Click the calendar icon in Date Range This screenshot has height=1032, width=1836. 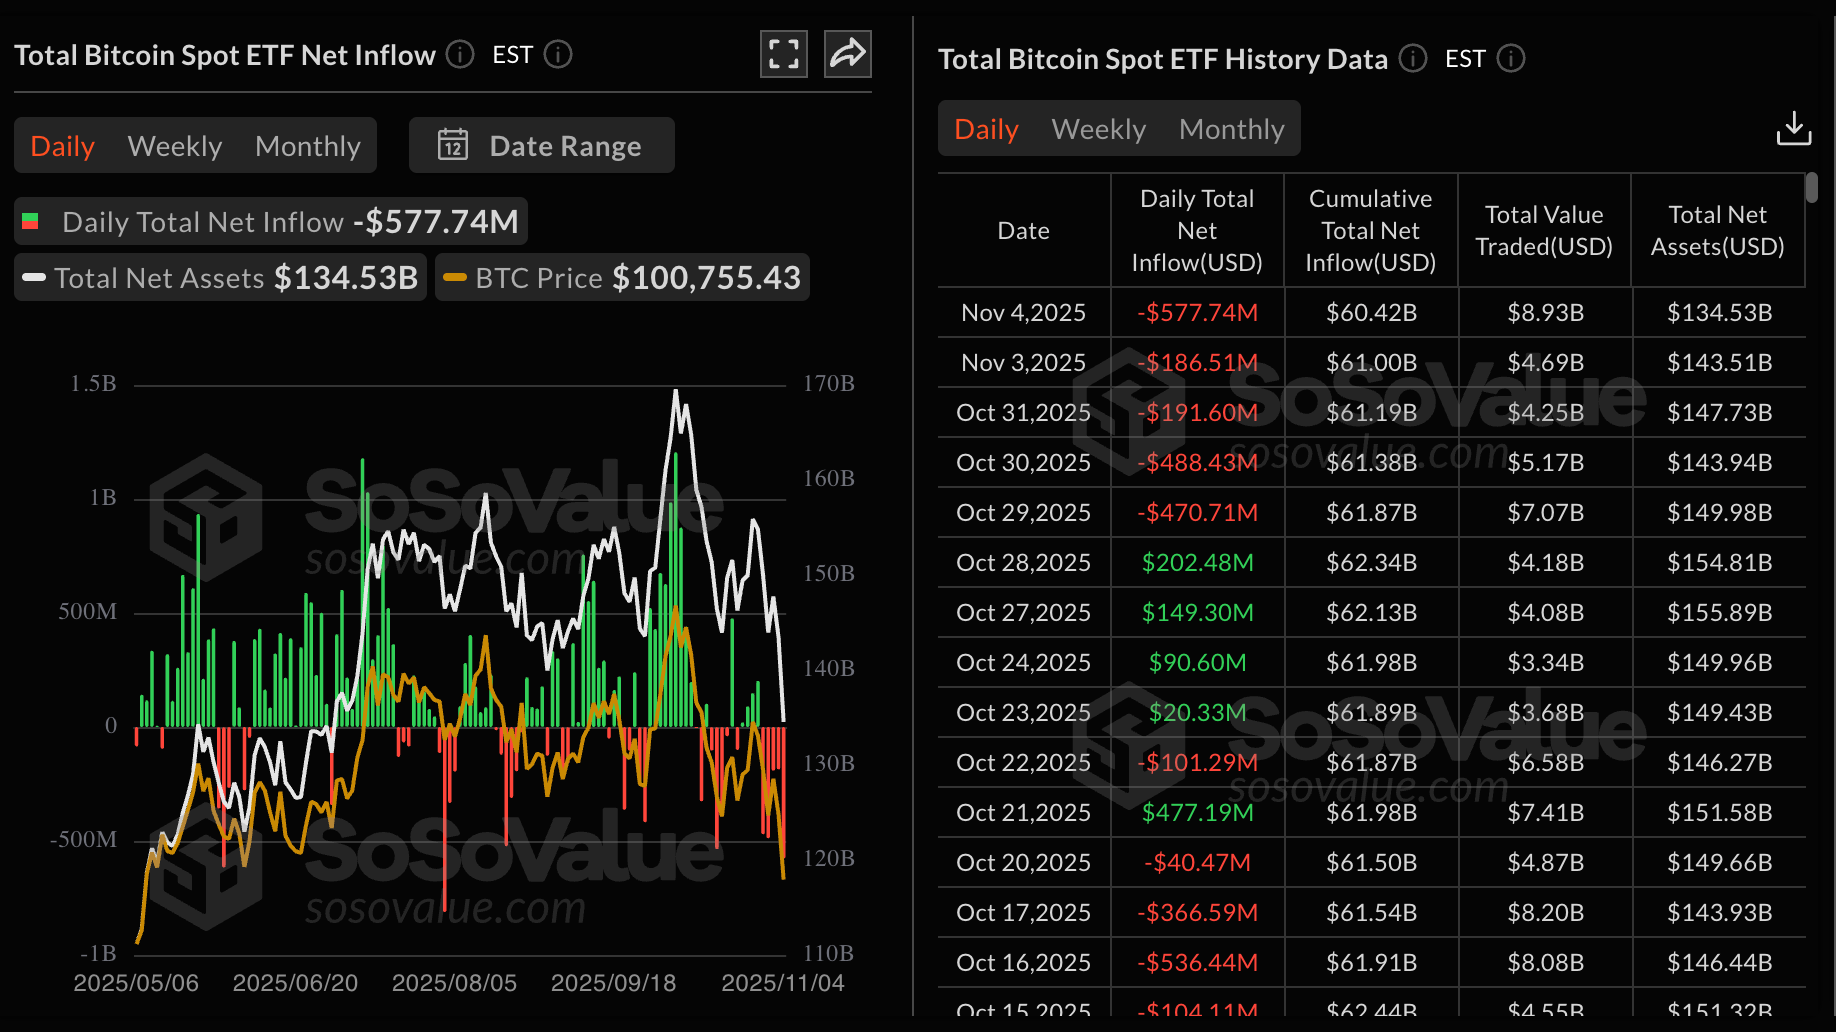[x=454, y=145]
